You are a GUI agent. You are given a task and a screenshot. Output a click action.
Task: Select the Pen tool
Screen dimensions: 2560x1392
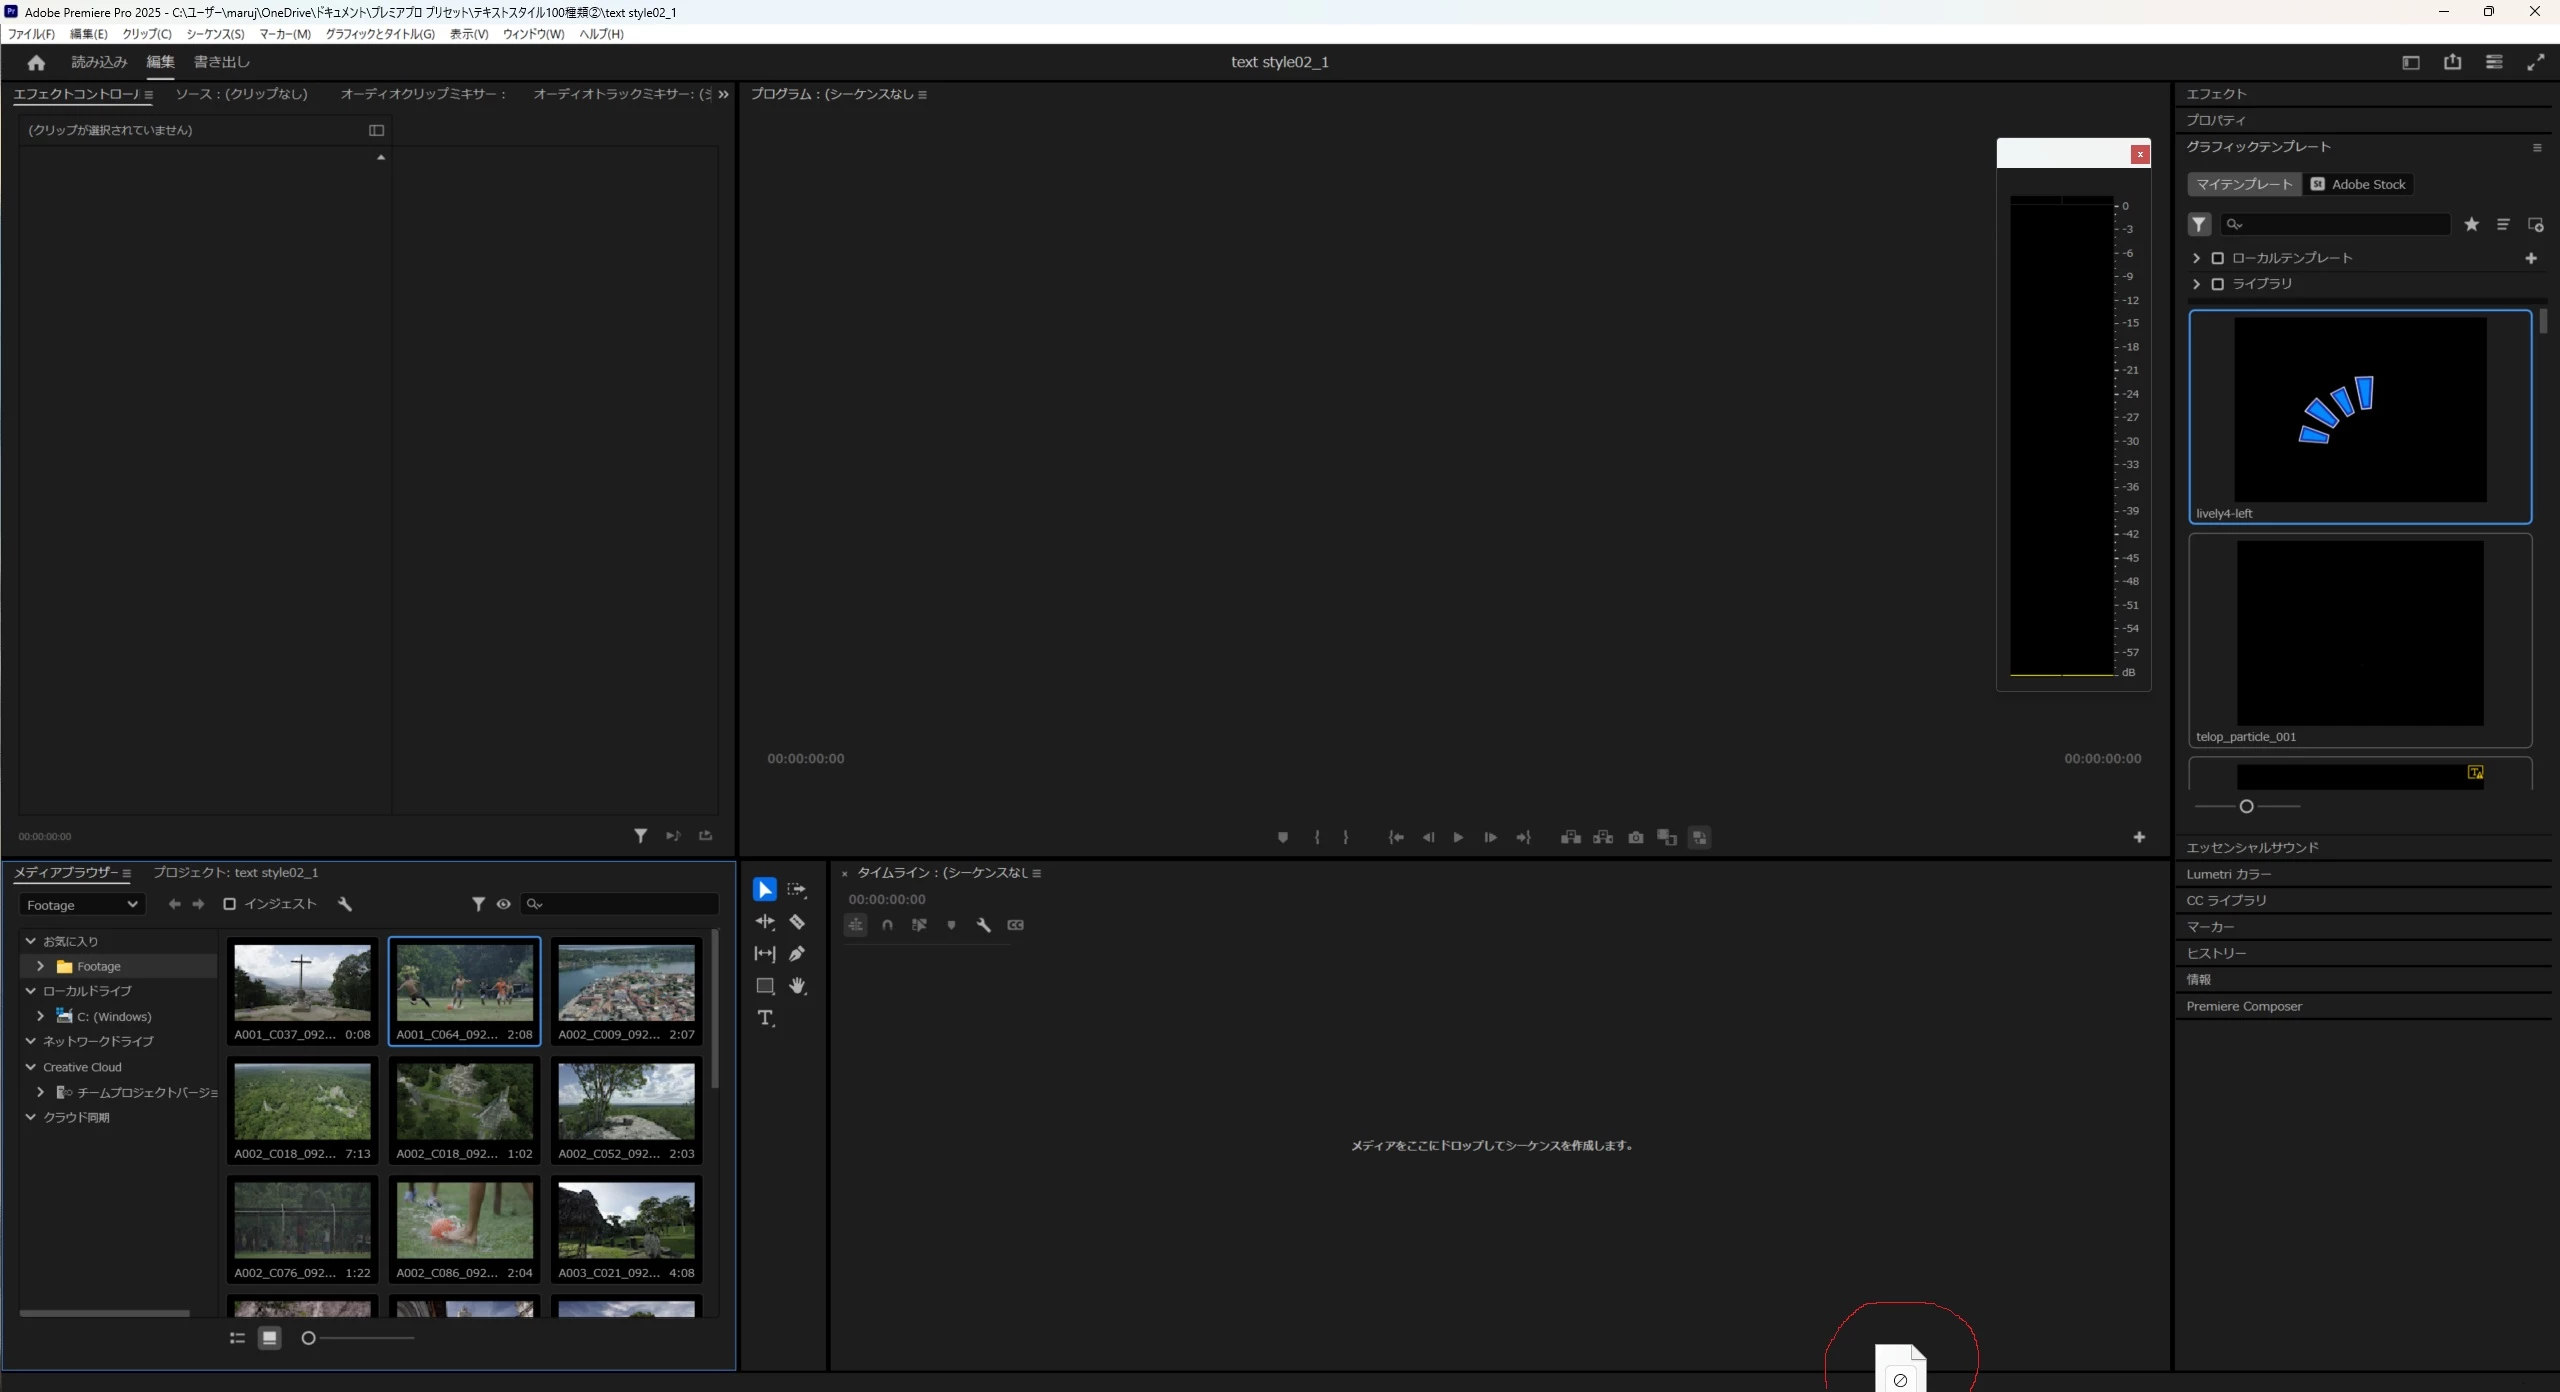pos(797,954)
